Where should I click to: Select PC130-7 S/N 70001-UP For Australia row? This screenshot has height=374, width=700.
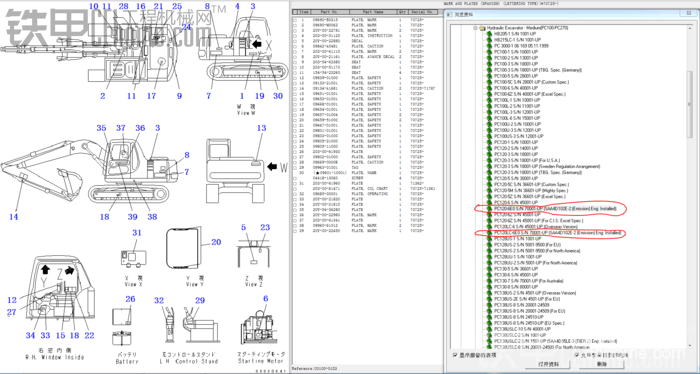tap(529, 281)
